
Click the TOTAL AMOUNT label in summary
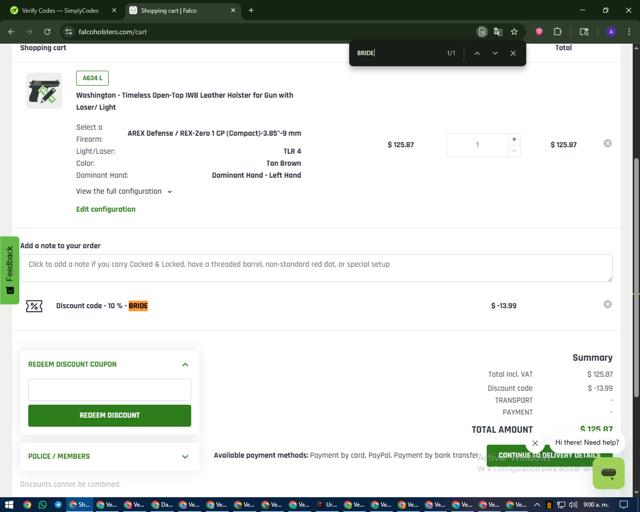pos(502,430)
